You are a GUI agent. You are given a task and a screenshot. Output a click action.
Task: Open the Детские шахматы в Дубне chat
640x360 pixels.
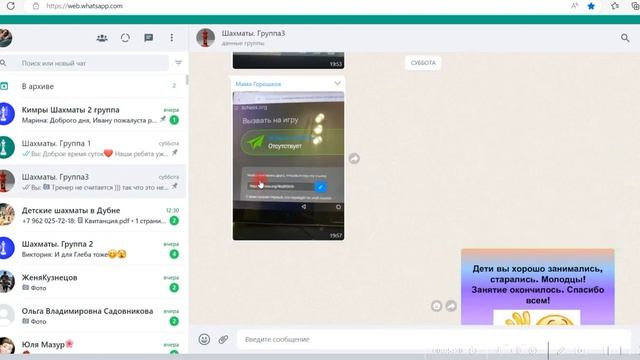pyautogui.click(x=93, y=215)
